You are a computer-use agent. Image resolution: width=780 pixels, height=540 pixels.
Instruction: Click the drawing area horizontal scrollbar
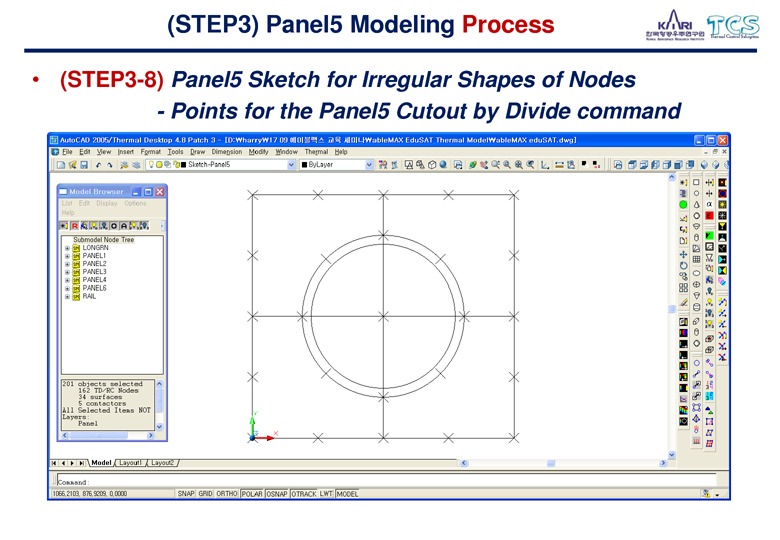coord(563,463)
